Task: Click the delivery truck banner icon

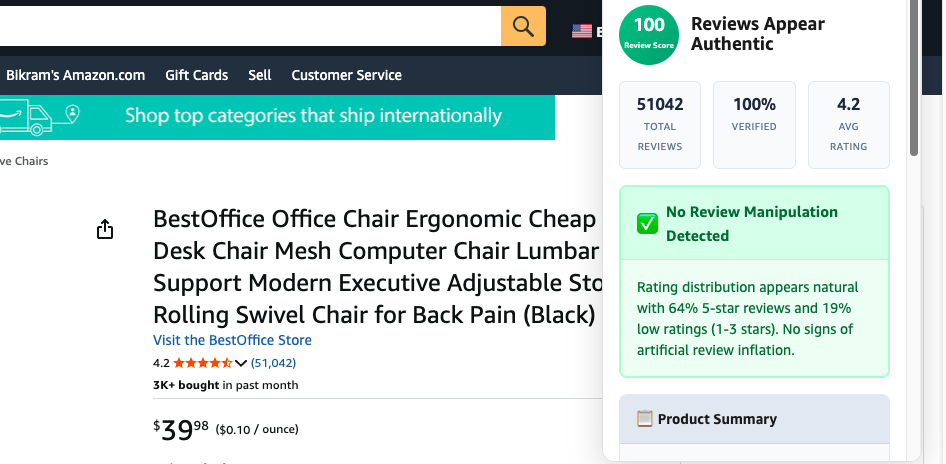Action: (x=39, y=118)
